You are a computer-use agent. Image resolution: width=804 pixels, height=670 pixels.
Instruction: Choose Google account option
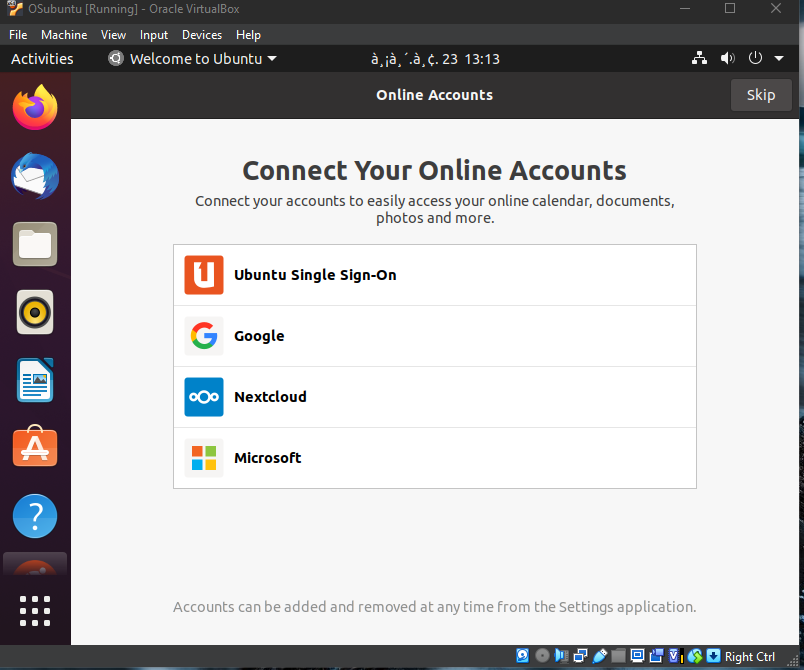click(434, 336)
